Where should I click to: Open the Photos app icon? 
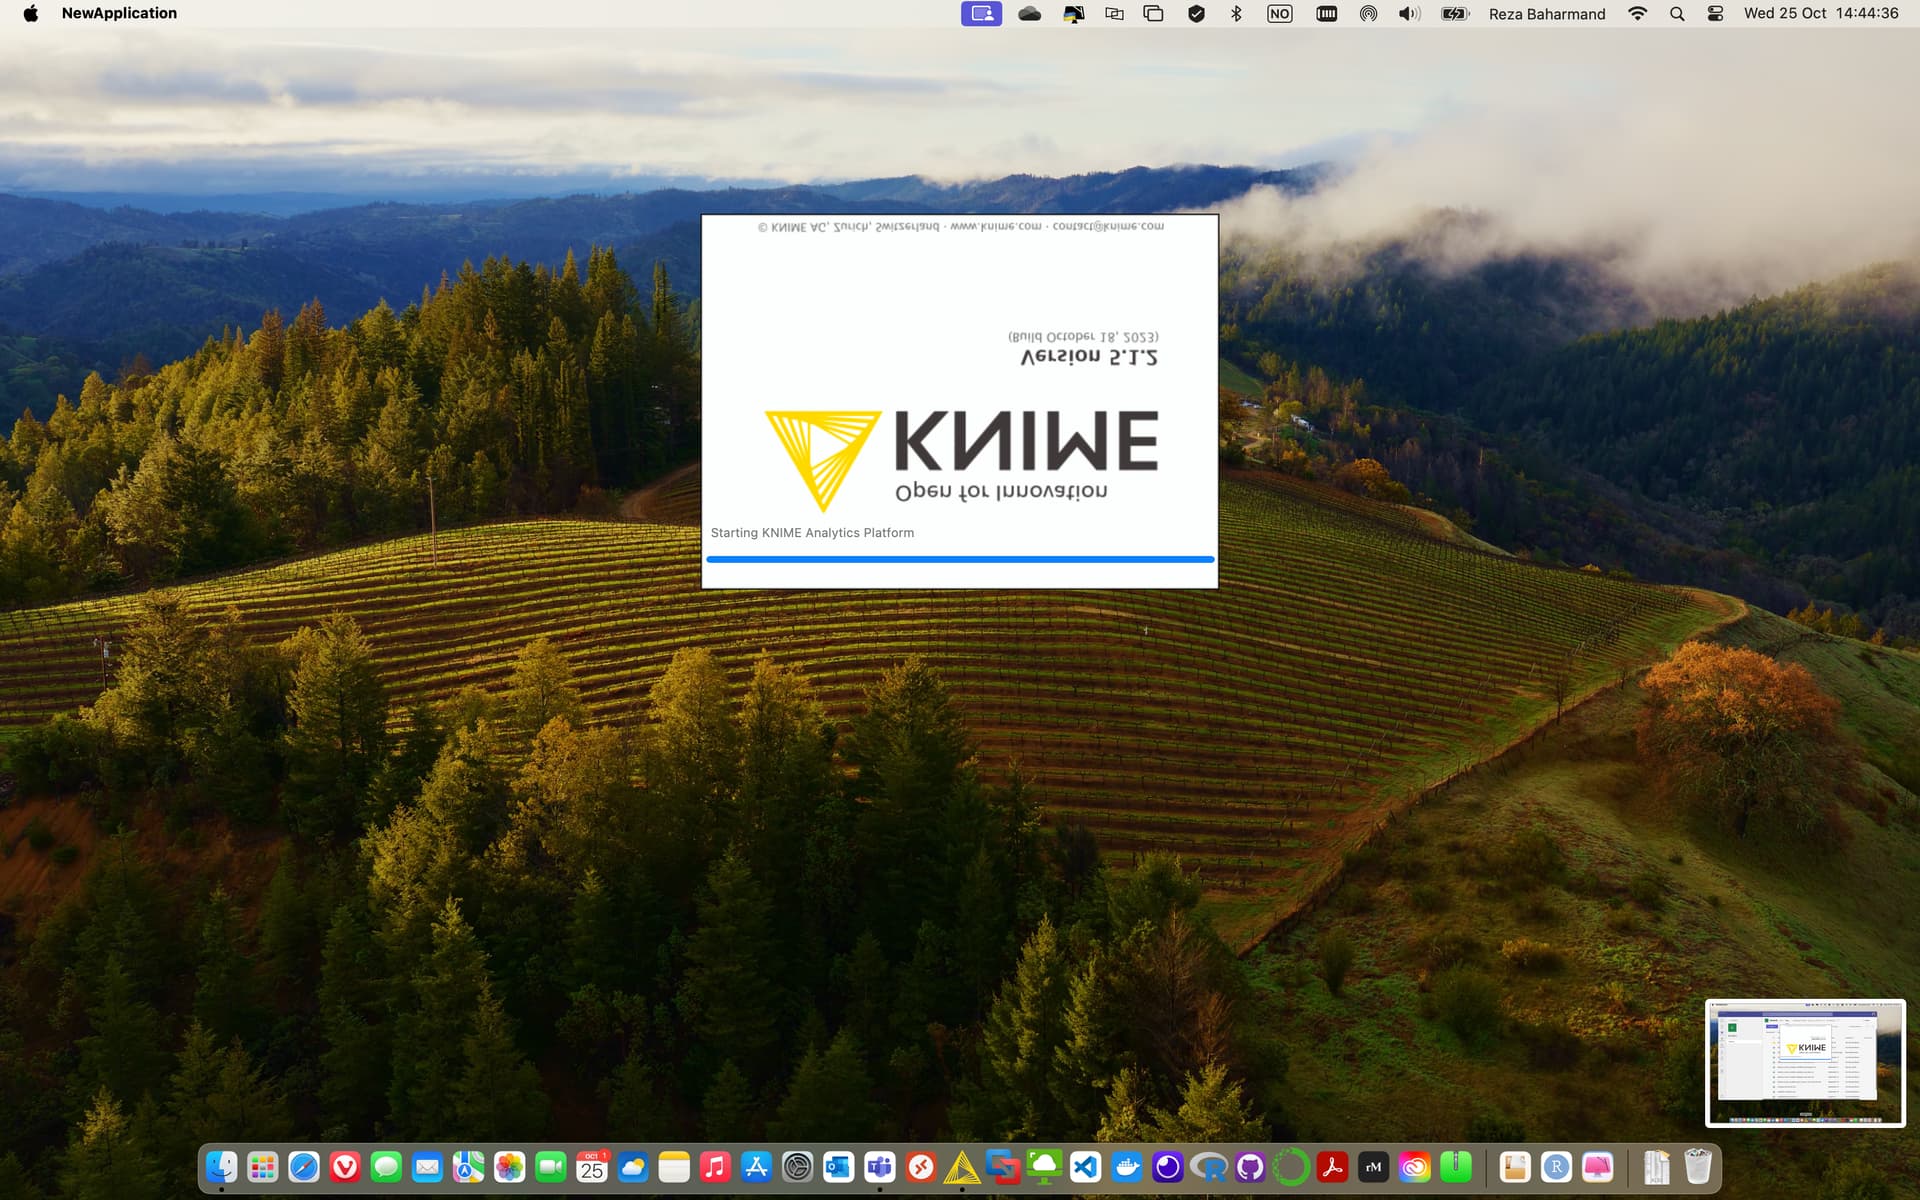[x=509, y=1167]
